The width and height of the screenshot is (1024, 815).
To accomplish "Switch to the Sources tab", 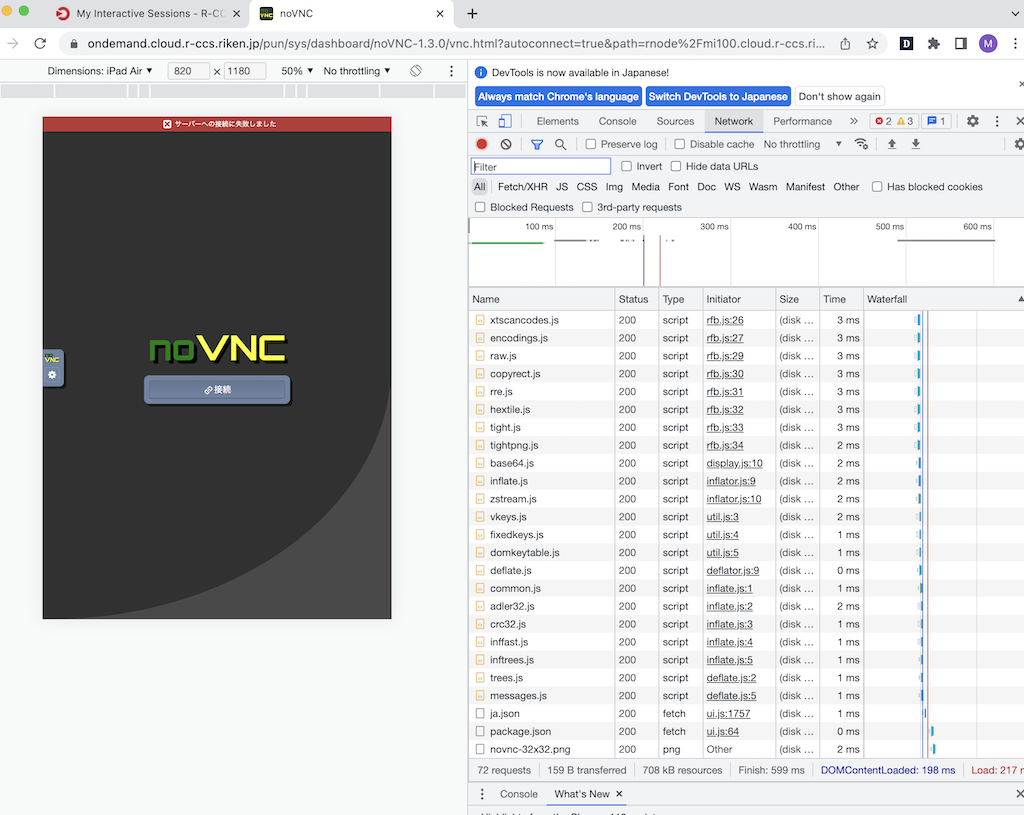I will [x=675, y=121].
